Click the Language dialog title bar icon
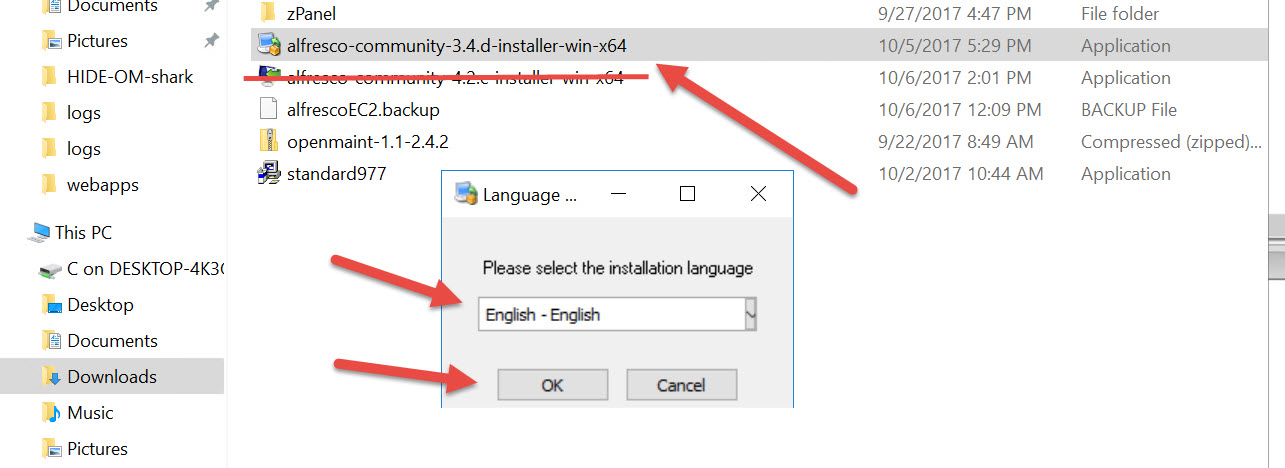Viewport: 1285px width, 468px height. (x=465, y=195)
